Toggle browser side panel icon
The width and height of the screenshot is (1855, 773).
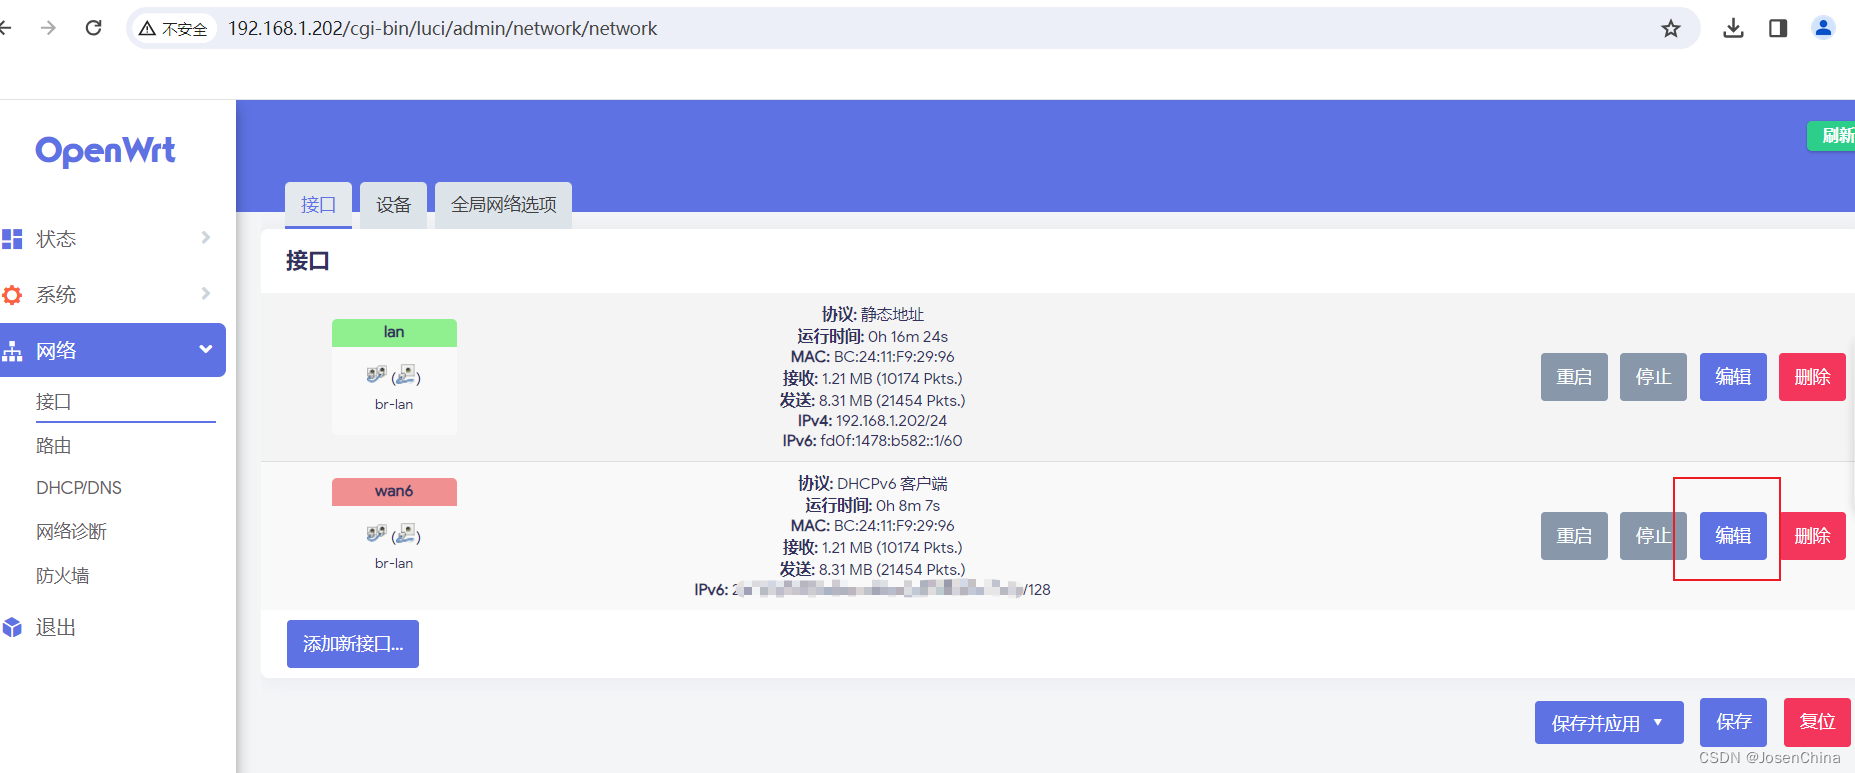pos(1778,28)
